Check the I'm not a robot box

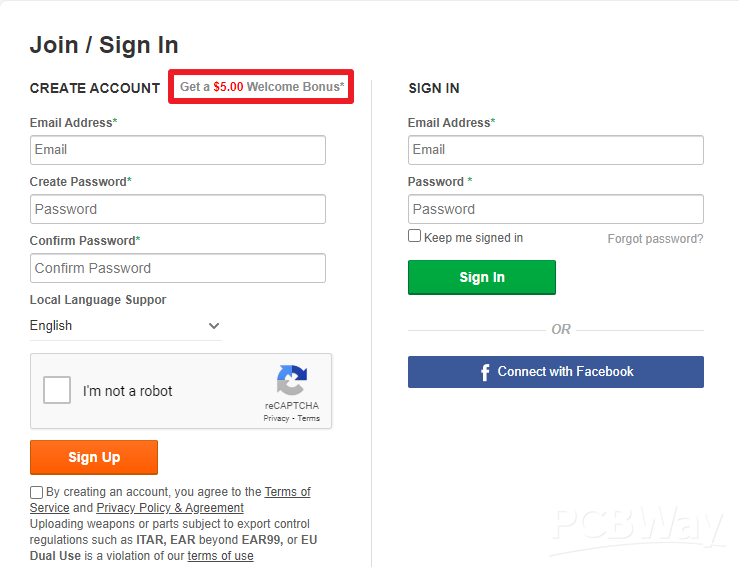[57, 390]
